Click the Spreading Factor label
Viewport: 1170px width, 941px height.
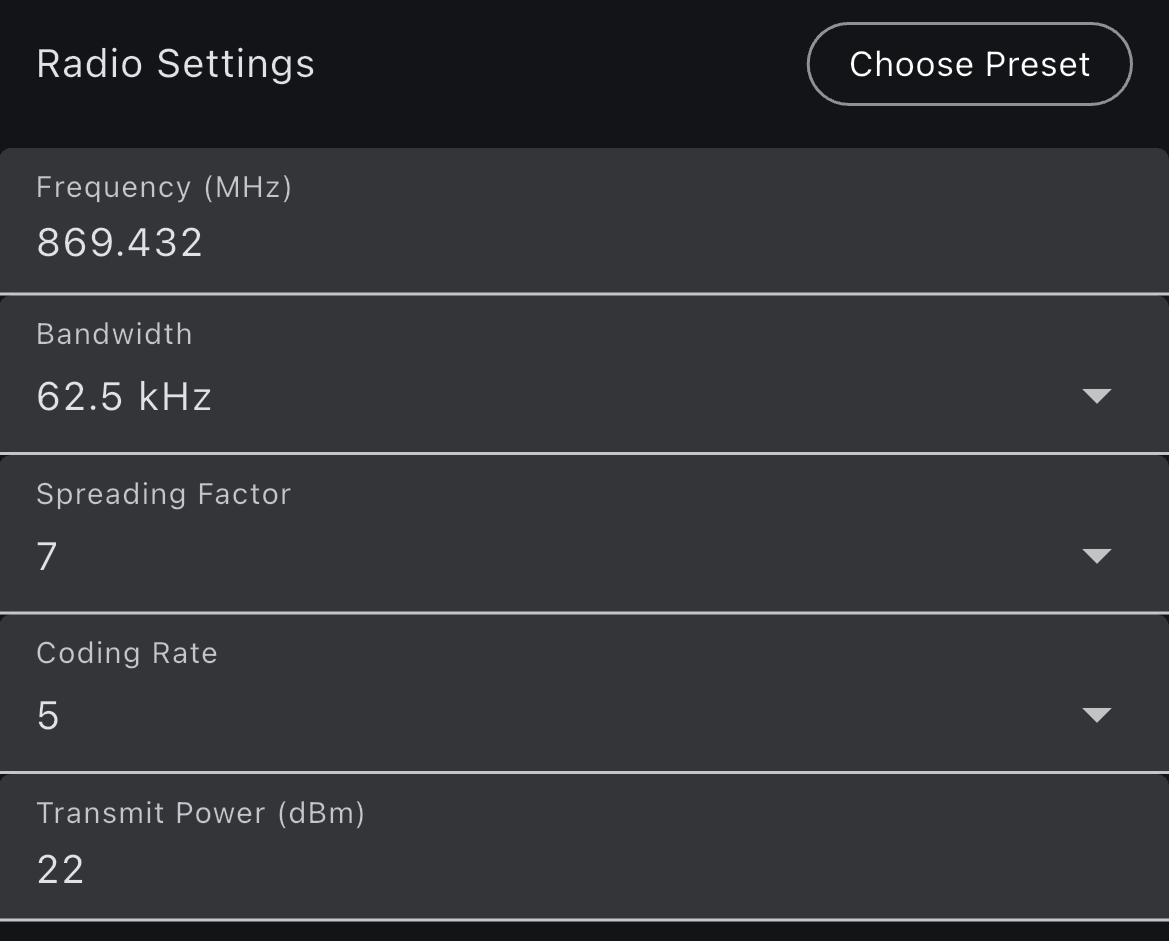click(x=164, y=494)
